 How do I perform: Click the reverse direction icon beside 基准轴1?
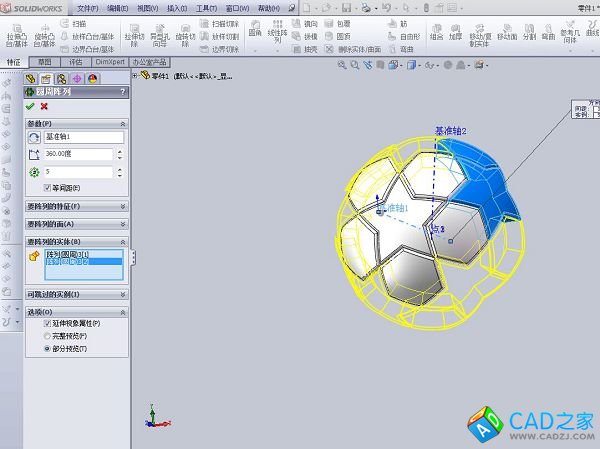[34, 137]
